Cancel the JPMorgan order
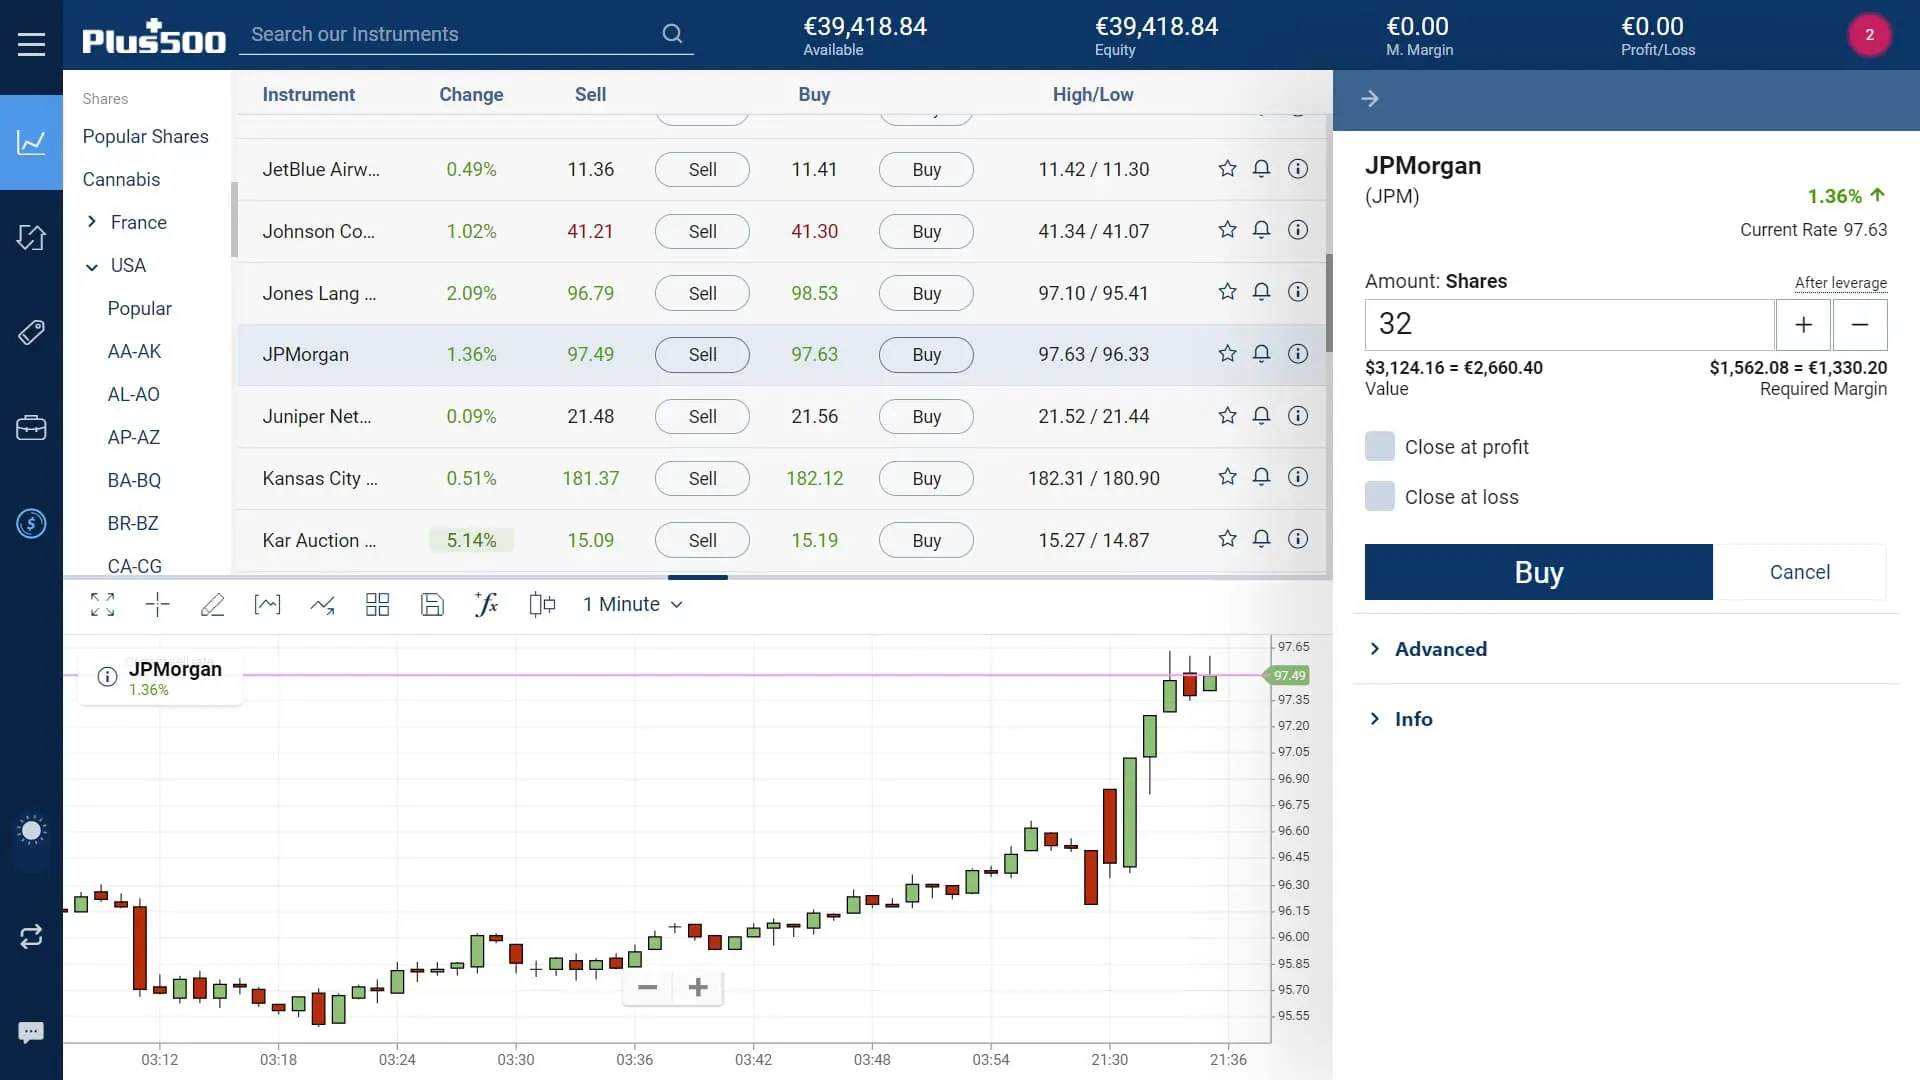Viewport: 1920px width, 1080px height. point(1800,572)
